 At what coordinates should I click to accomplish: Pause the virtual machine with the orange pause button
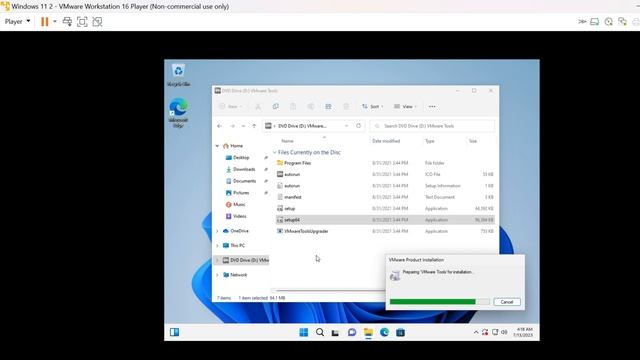coord(44,22)
